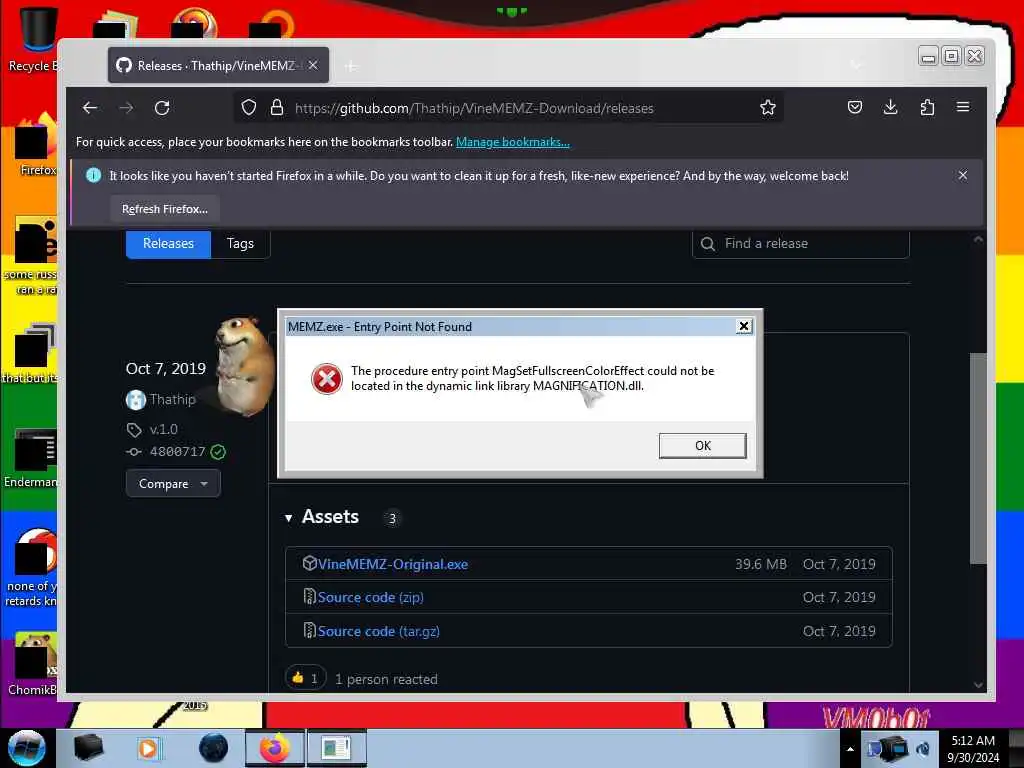Open the Windows Start orb
The image size is (1024, 768).
click(x=27, y=748)
